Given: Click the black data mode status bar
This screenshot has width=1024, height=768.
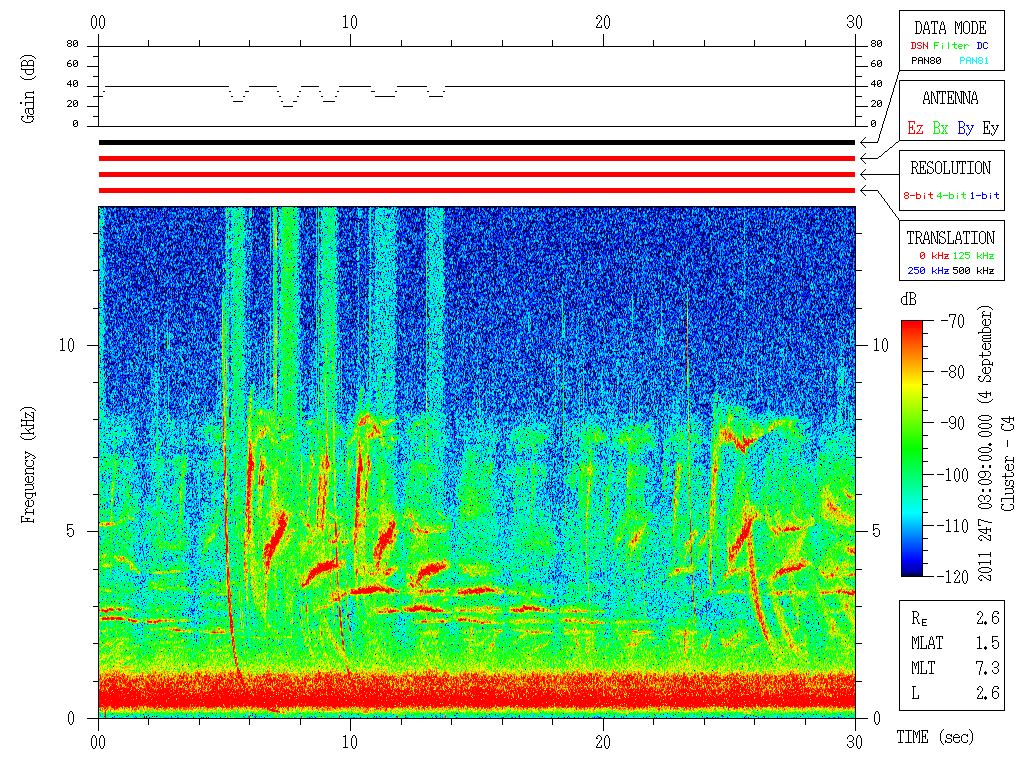Looking at the screenshot, I should [x=477, y=142].
